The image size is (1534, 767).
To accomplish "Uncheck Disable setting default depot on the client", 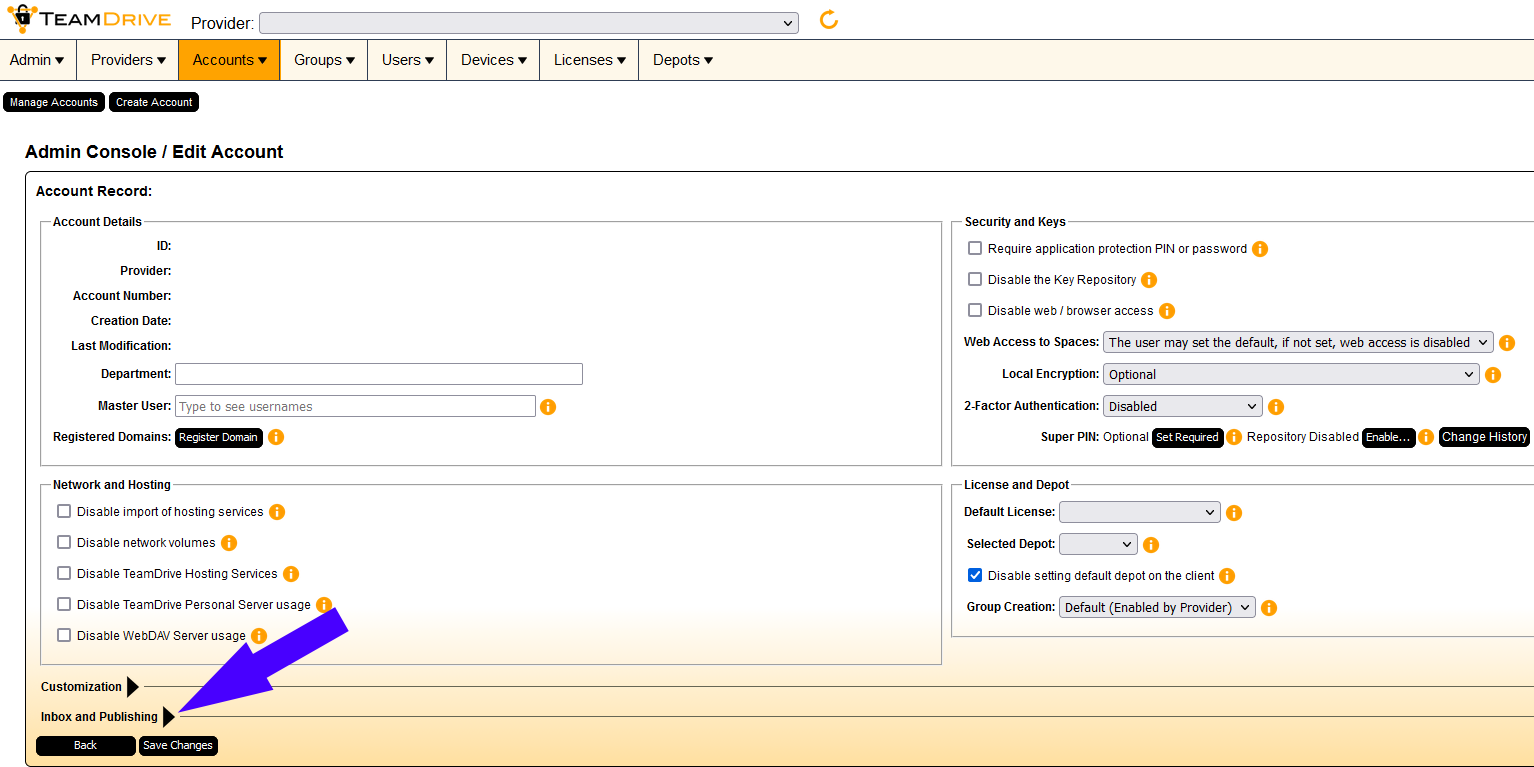I will click(x=975, y=575).
